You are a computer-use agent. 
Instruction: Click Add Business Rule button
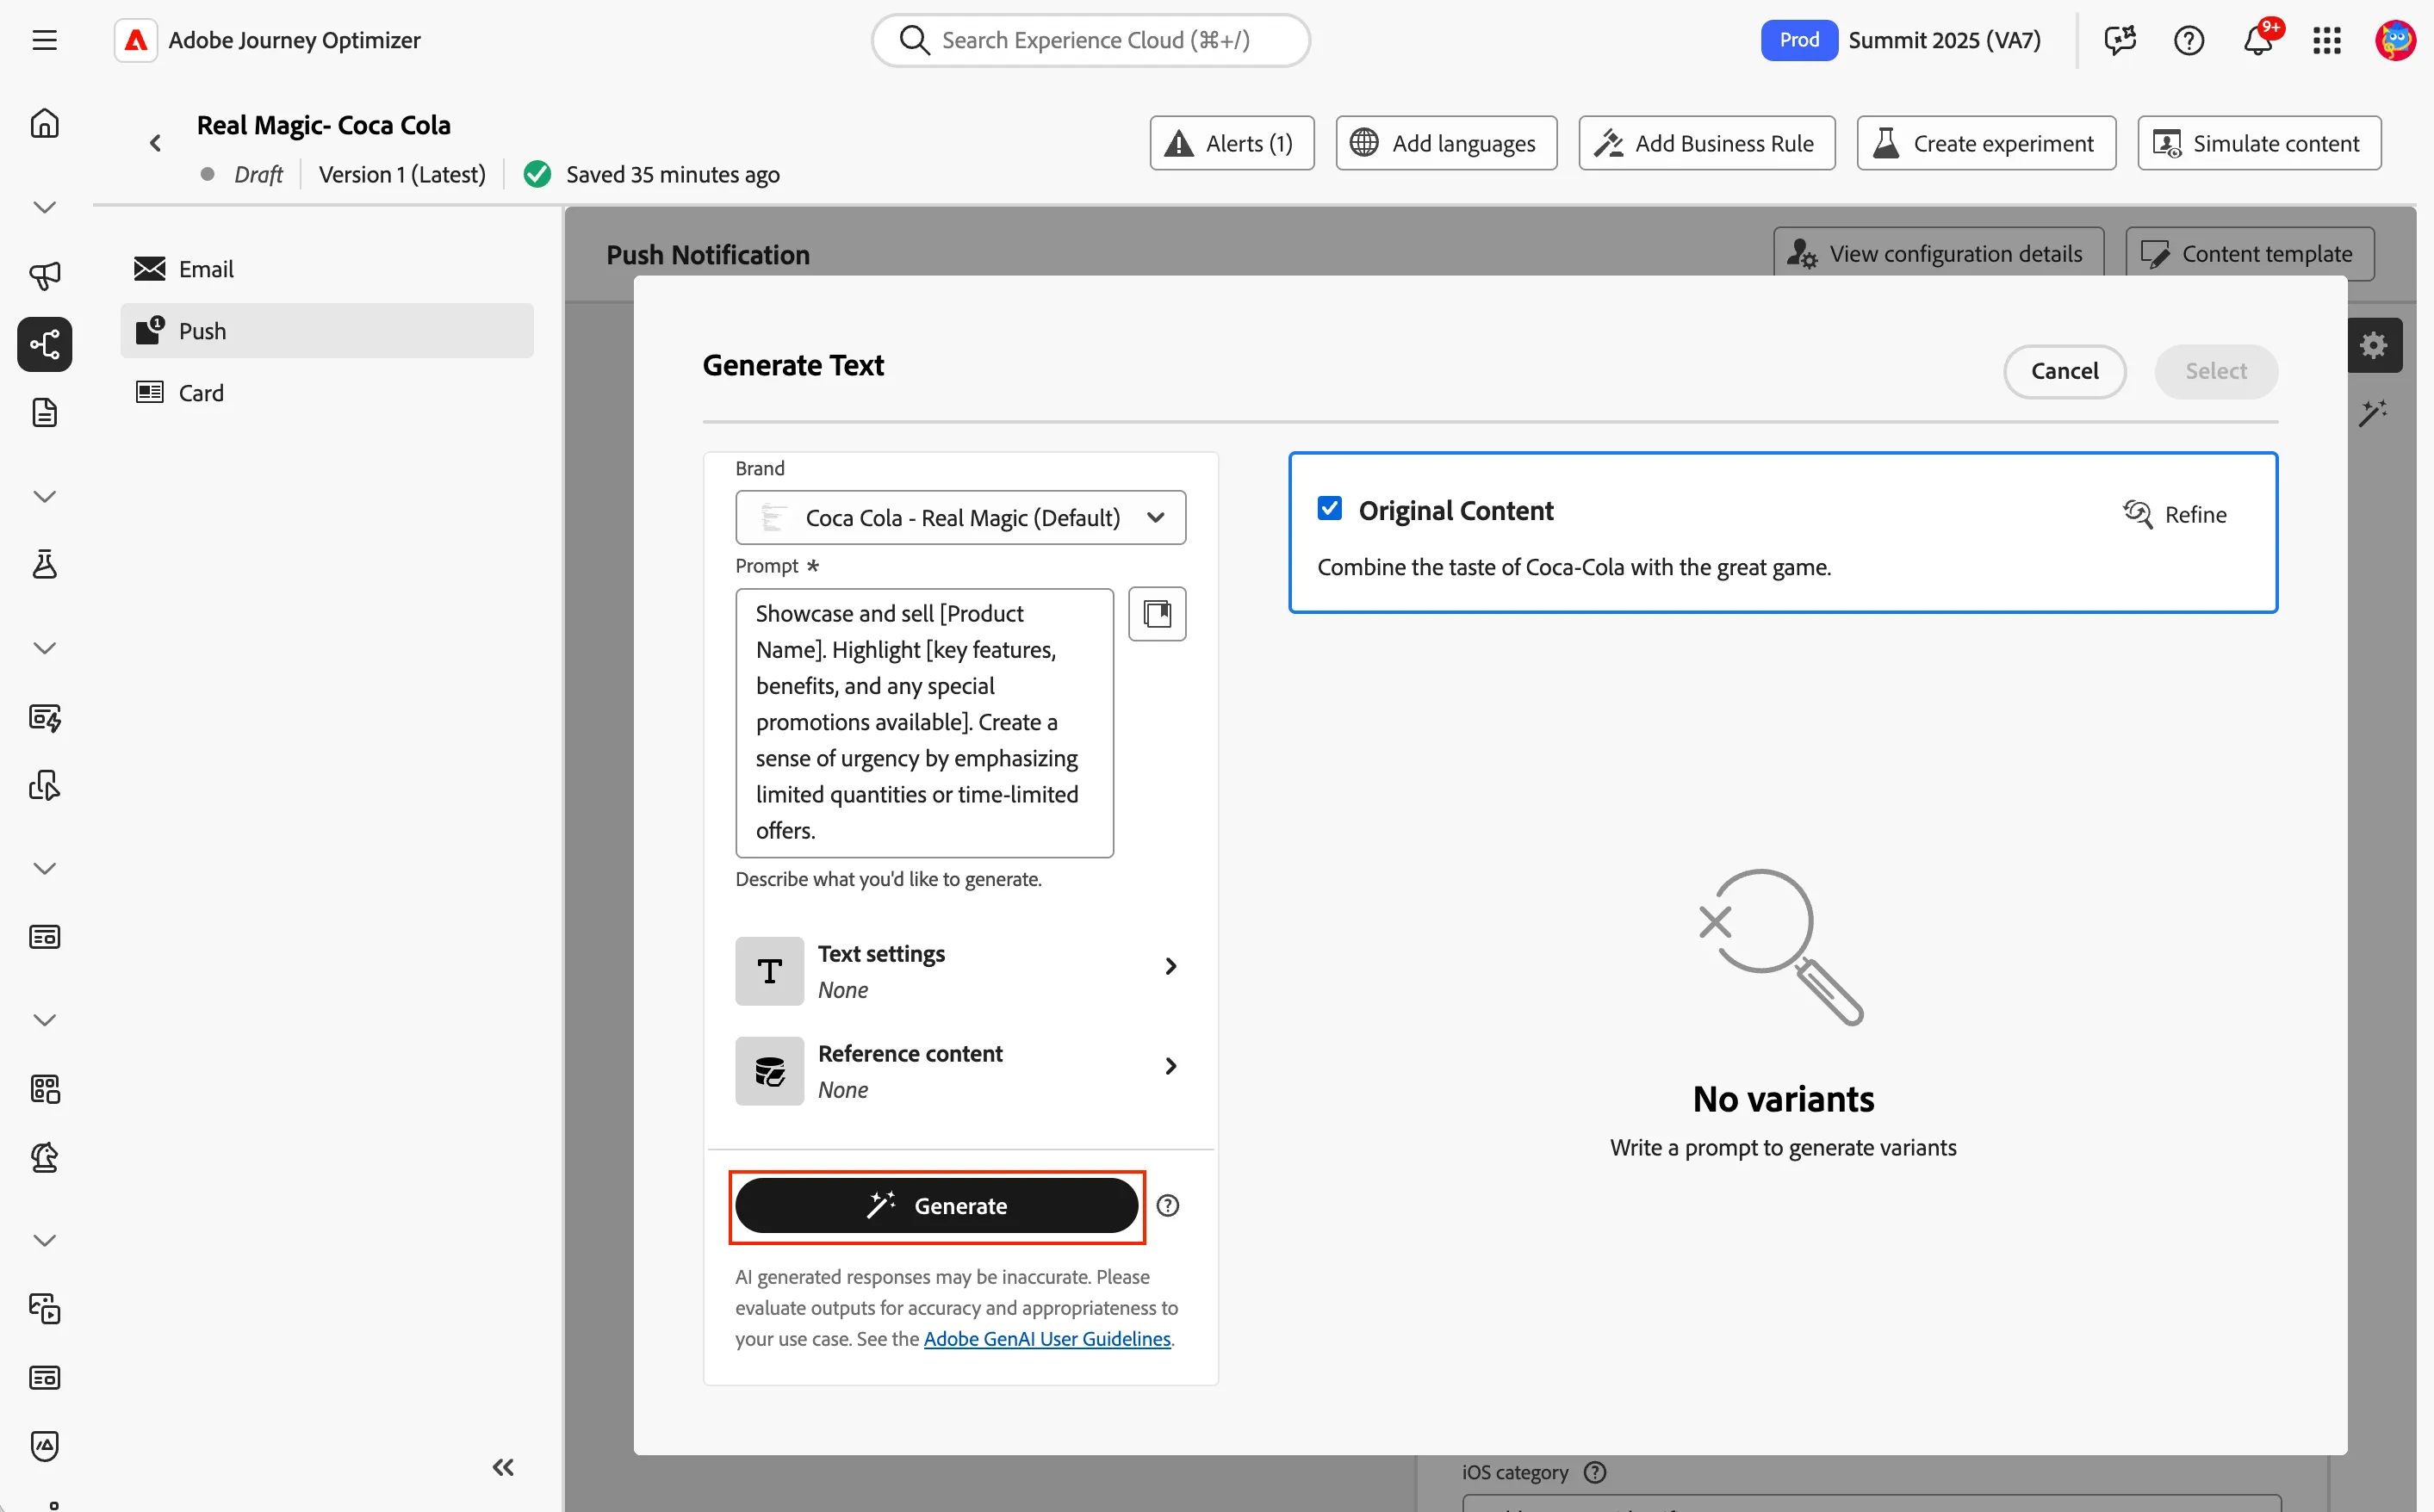coord(1706,143)
